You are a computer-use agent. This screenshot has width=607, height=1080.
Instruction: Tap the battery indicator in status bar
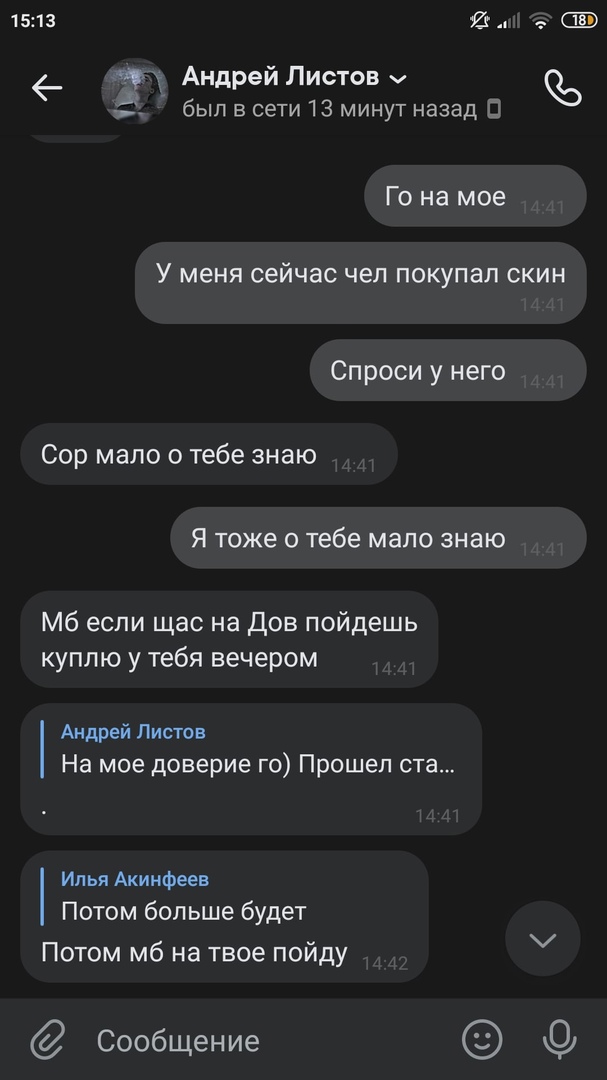pos(579,21)
